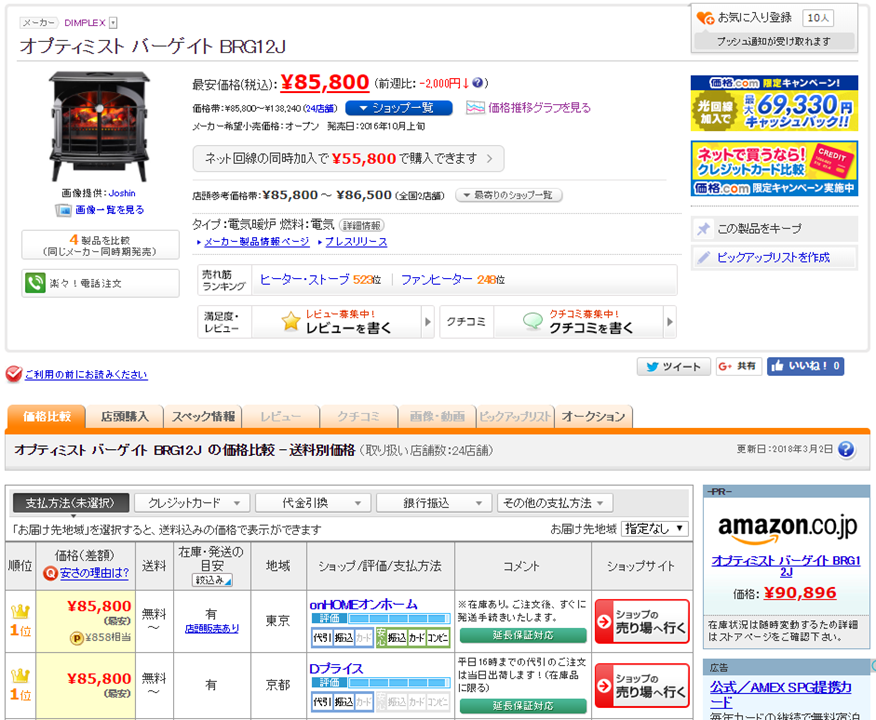Click the speech bubble kuchikomi icon

coord(532,321)
